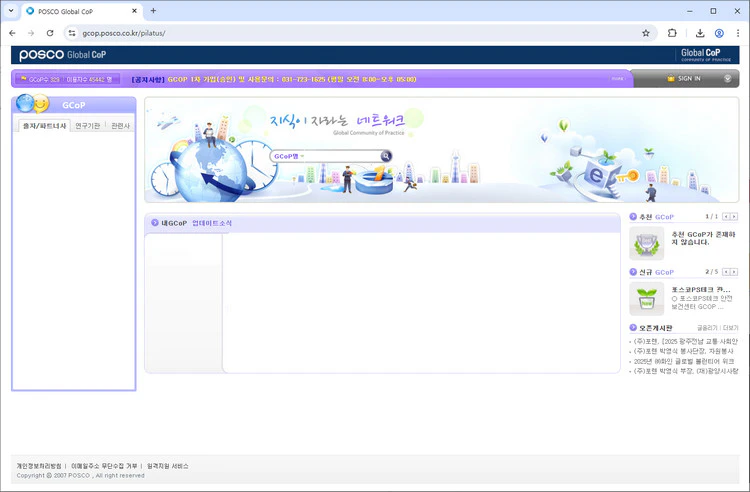Open the Chrome three-dot menu
Screen dimensions: 750x492
(738, 33)
